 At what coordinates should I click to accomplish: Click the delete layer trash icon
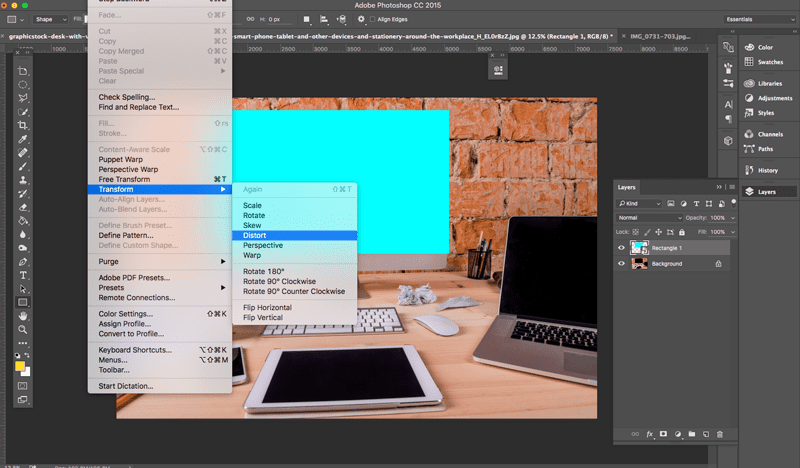[x=719, y=434]
